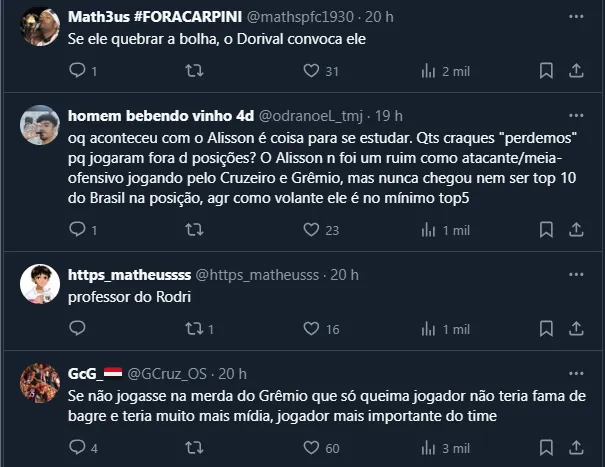Open more options for https_matheussss tweet
The image size is (605, 467).
[576, 274]
